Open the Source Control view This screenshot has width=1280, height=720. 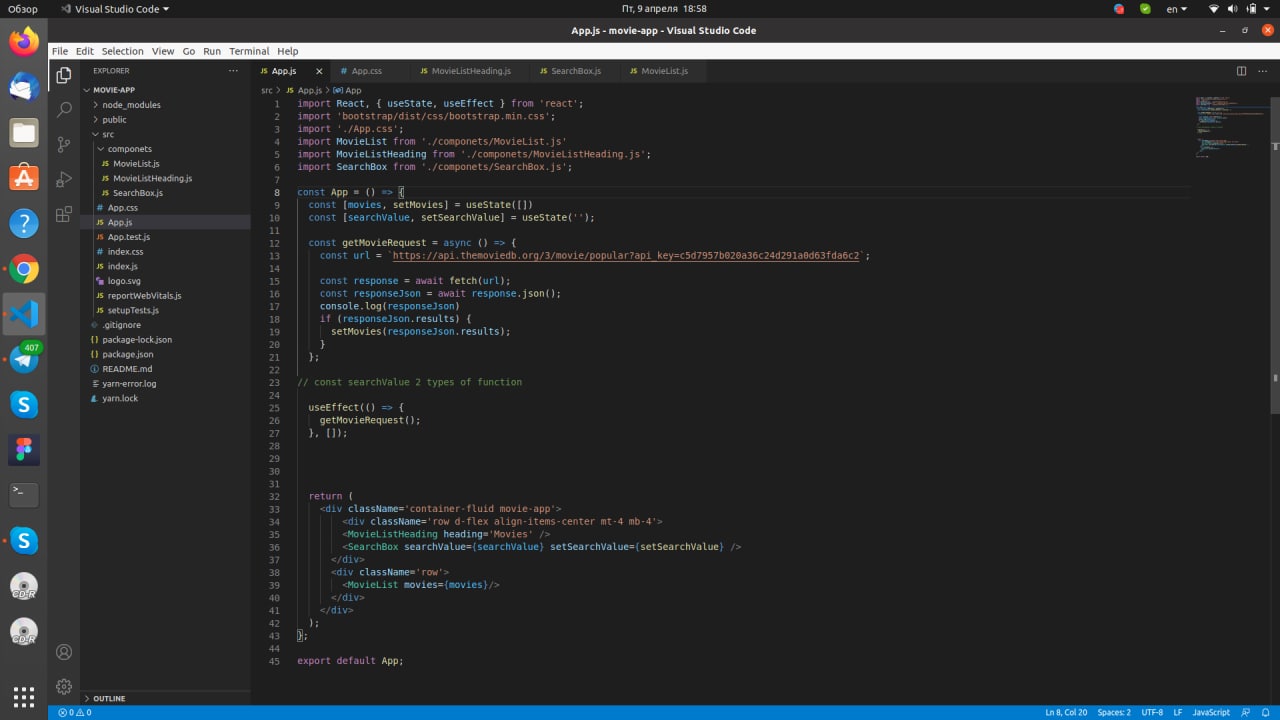click(64, 144)
